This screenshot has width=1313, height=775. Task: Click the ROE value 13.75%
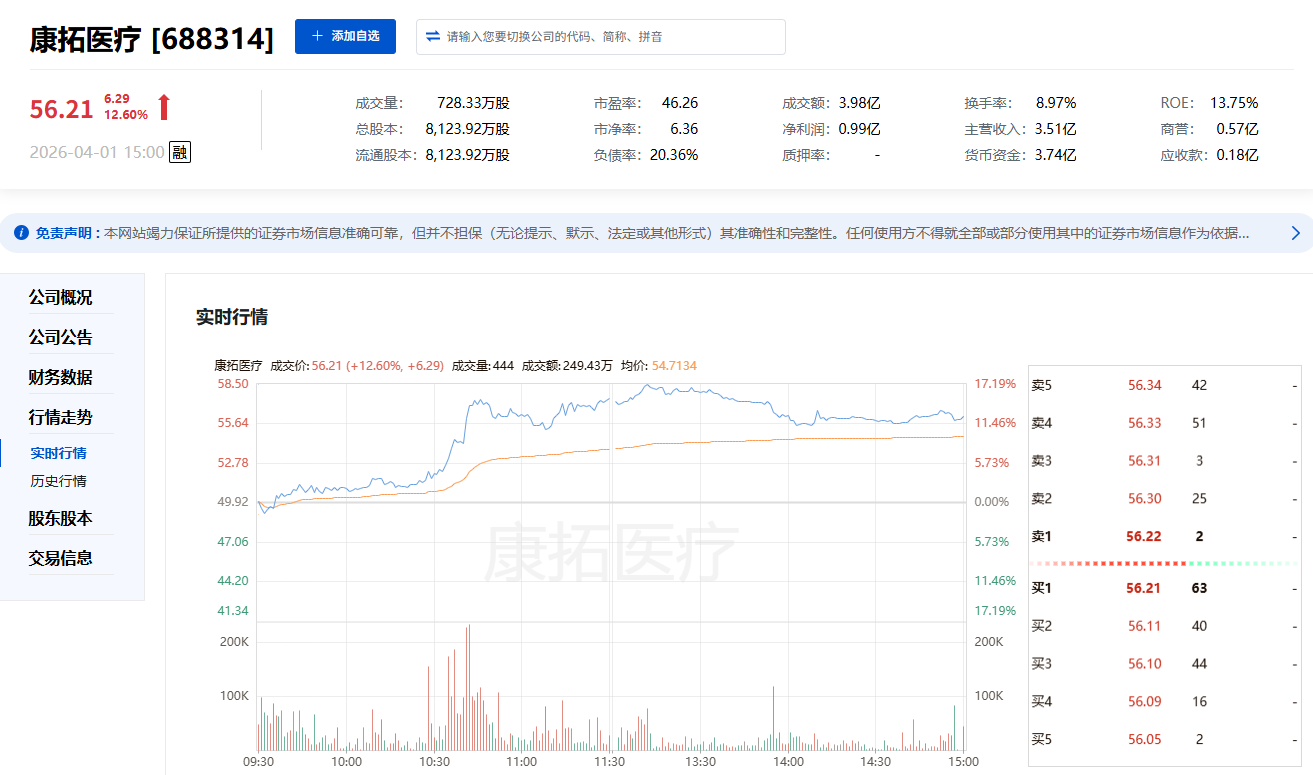[1234, 103]
